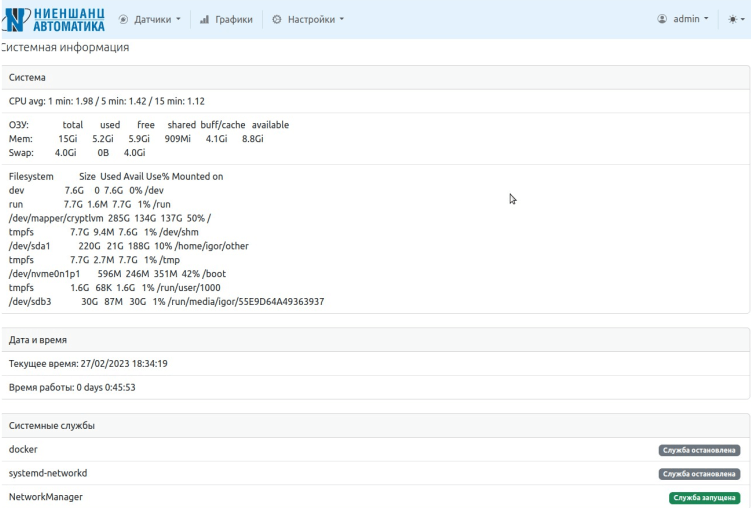Click the bar chart icon beside Графики
The image size is (751, 508).
pyautogui.click(x=205, y=19)
